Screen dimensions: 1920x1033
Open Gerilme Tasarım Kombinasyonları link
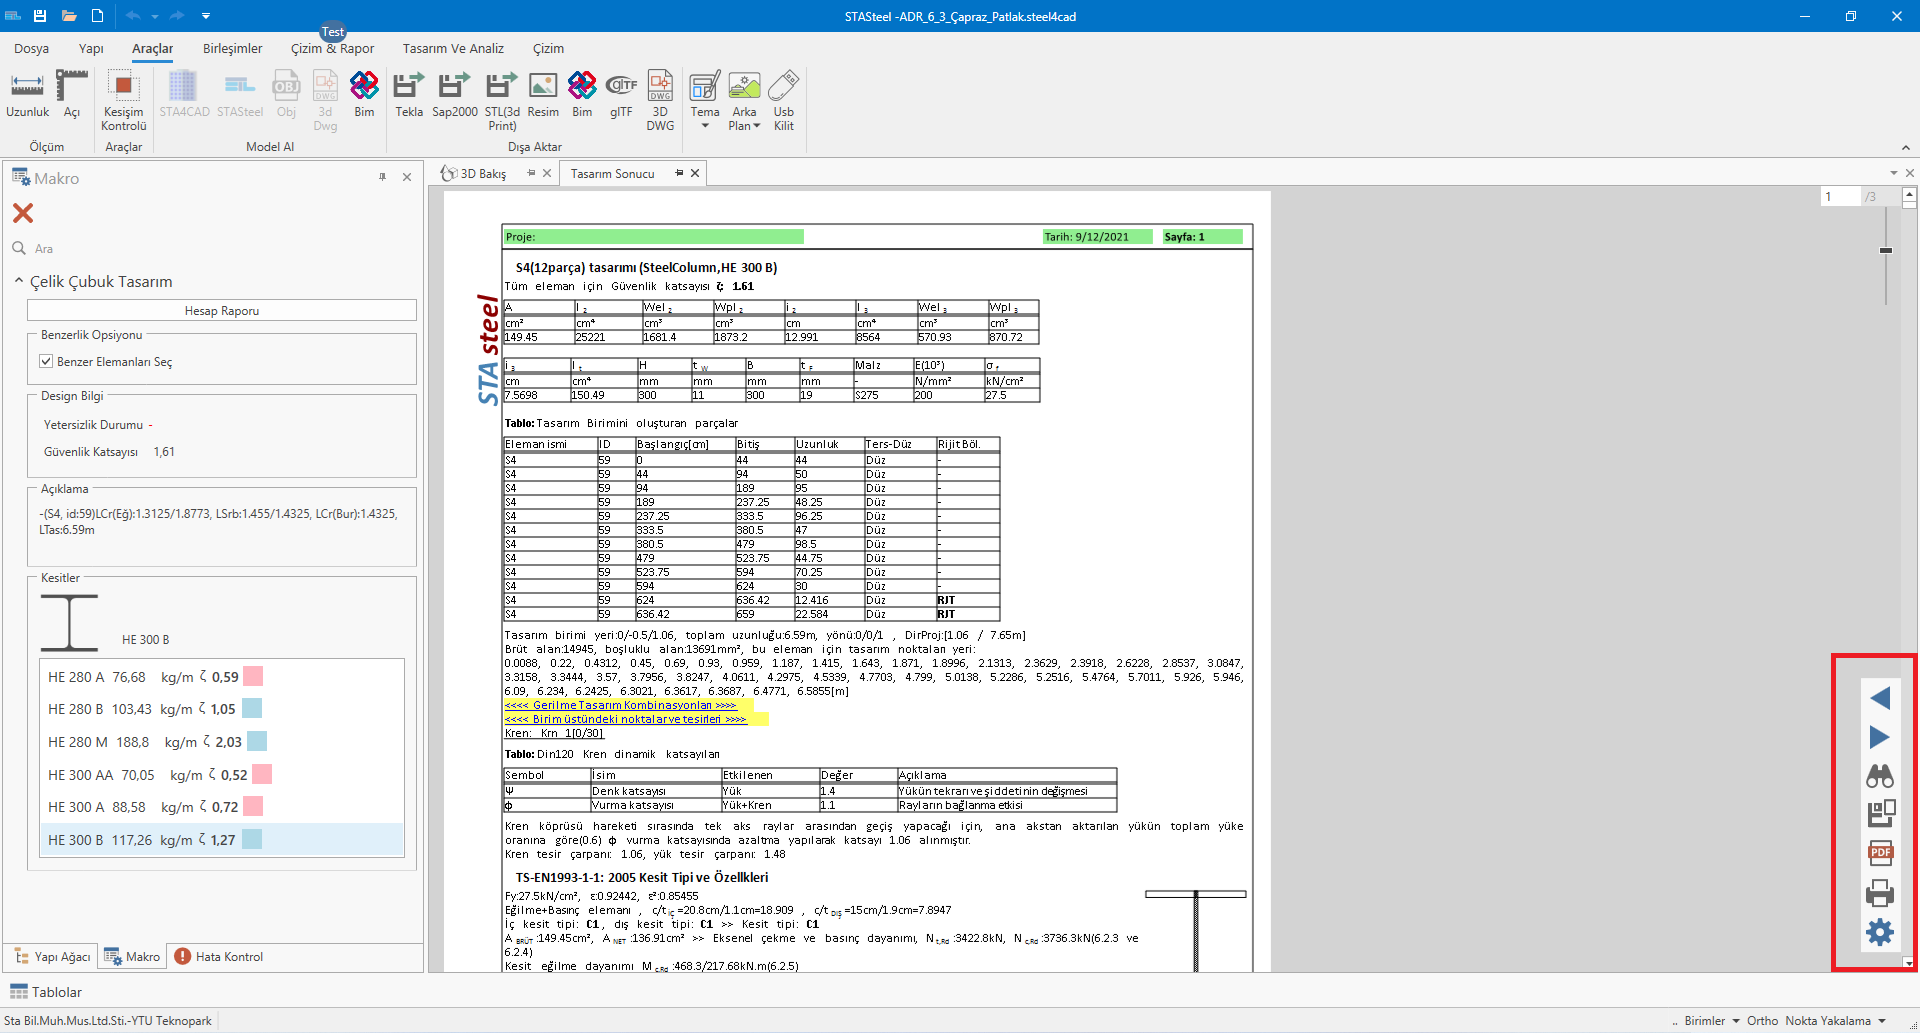(620, 705)
